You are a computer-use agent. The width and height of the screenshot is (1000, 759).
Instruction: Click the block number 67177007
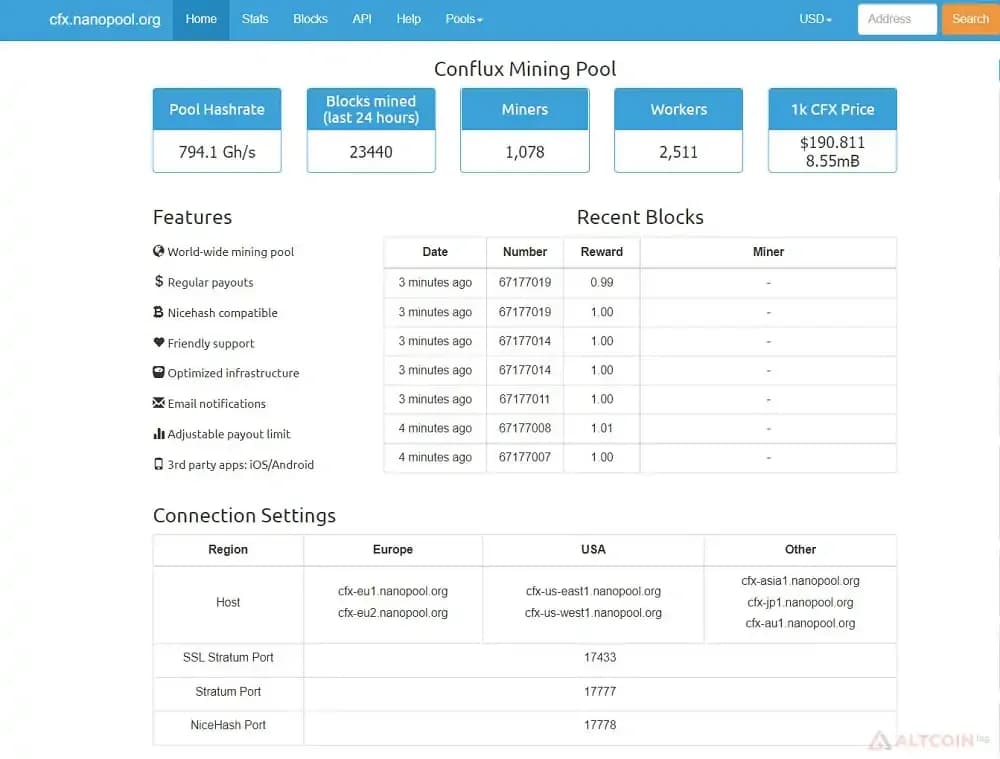point(524,457)
